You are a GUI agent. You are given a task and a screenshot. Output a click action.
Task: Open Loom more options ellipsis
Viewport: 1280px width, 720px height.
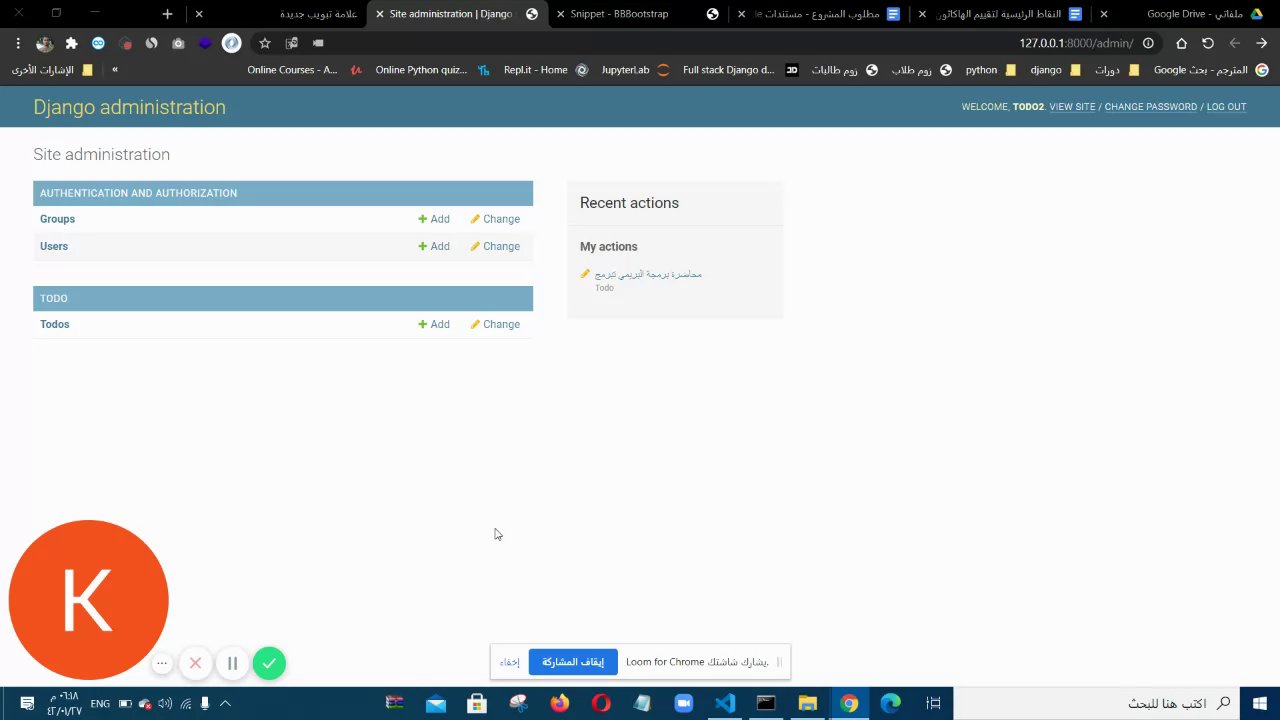[162, 663]
